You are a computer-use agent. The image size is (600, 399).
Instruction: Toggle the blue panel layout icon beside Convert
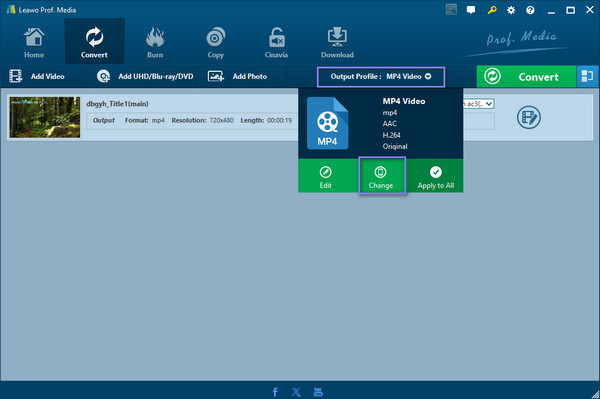tap(587, 77)
